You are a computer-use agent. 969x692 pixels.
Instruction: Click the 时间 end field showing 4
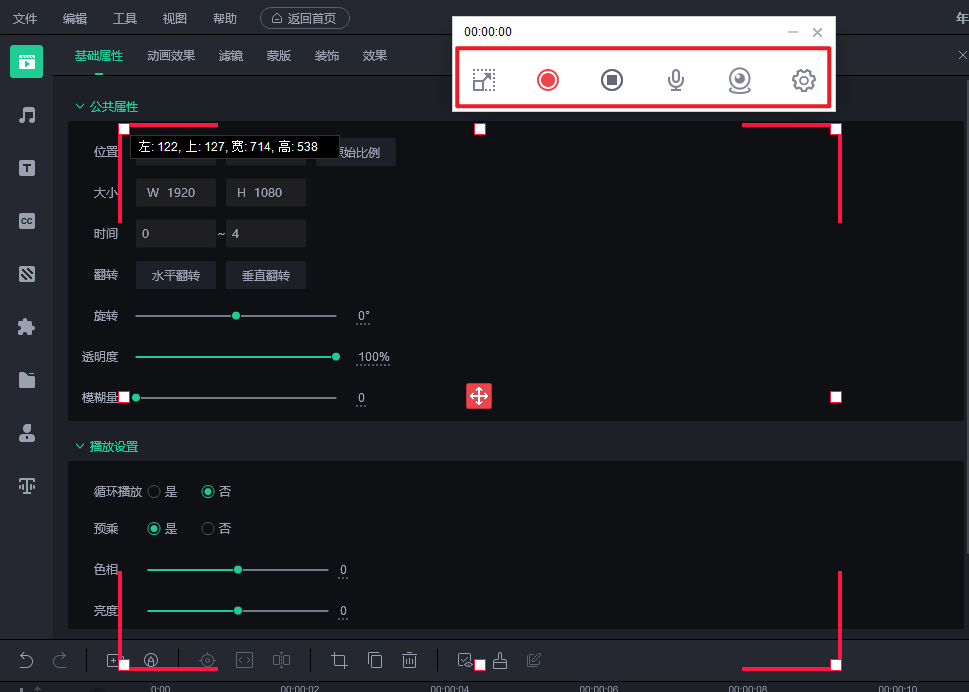pyautogui.click(x=266, y=234)
